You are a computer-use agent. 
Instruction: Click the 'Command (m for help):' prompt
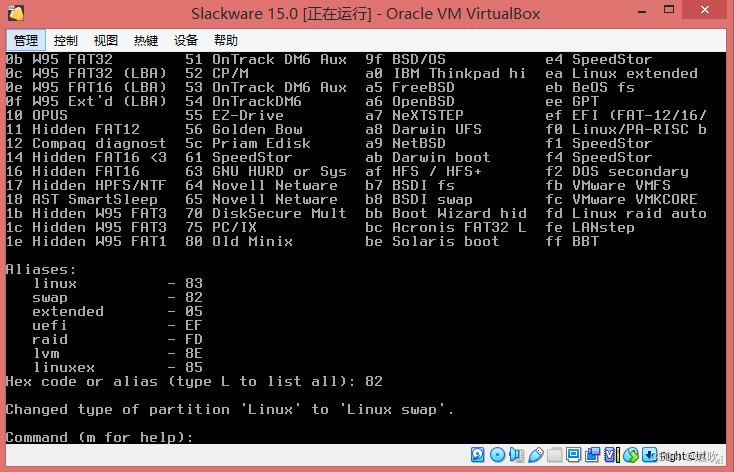pyautogui.click(x=99, y=437)
